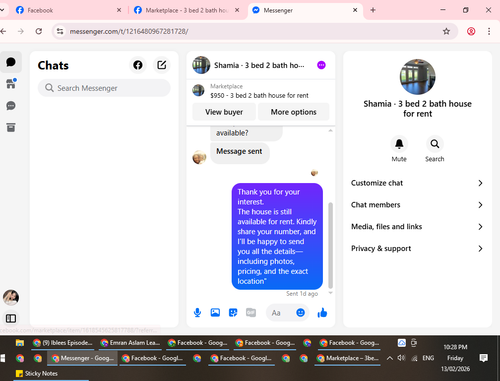The height and width of the screenshot is (381, 500).
Task: Open the browser extension red icon
Action: pyautogui.click(x=471, y=31)
